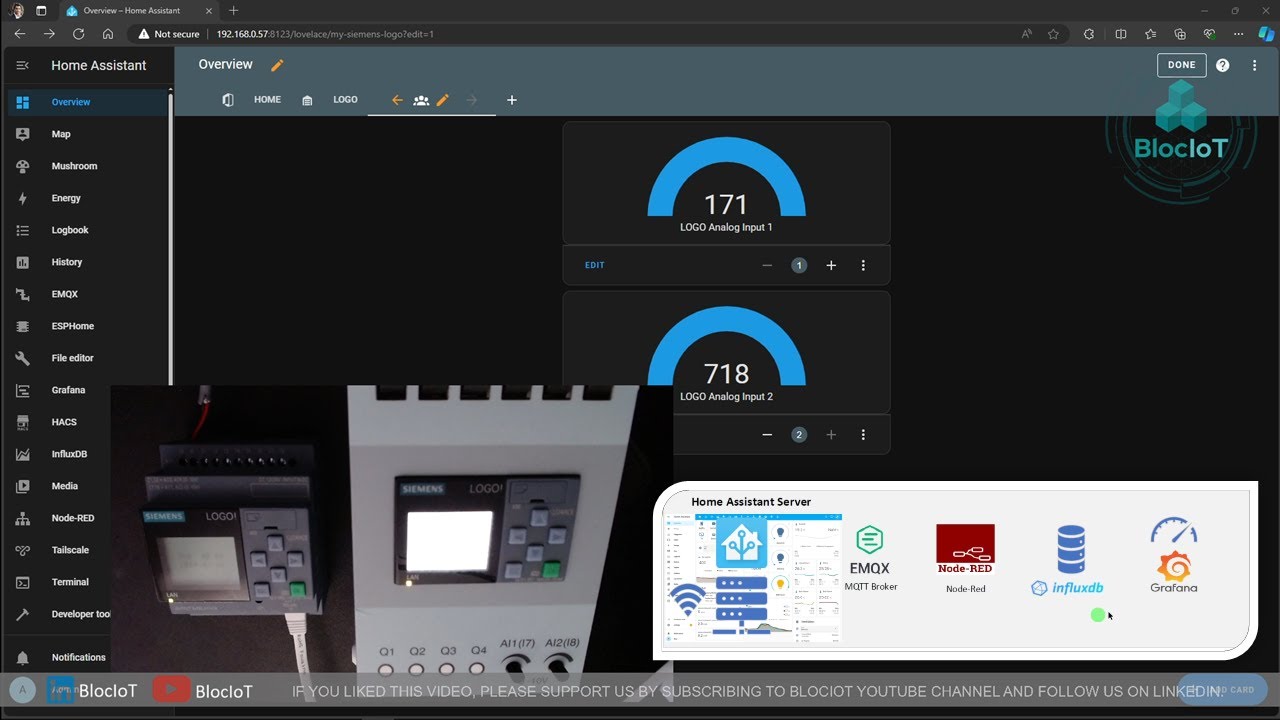Collapse the Home Assistant sidebar menu
1280x720 pixels.
[x=22, y=65]
